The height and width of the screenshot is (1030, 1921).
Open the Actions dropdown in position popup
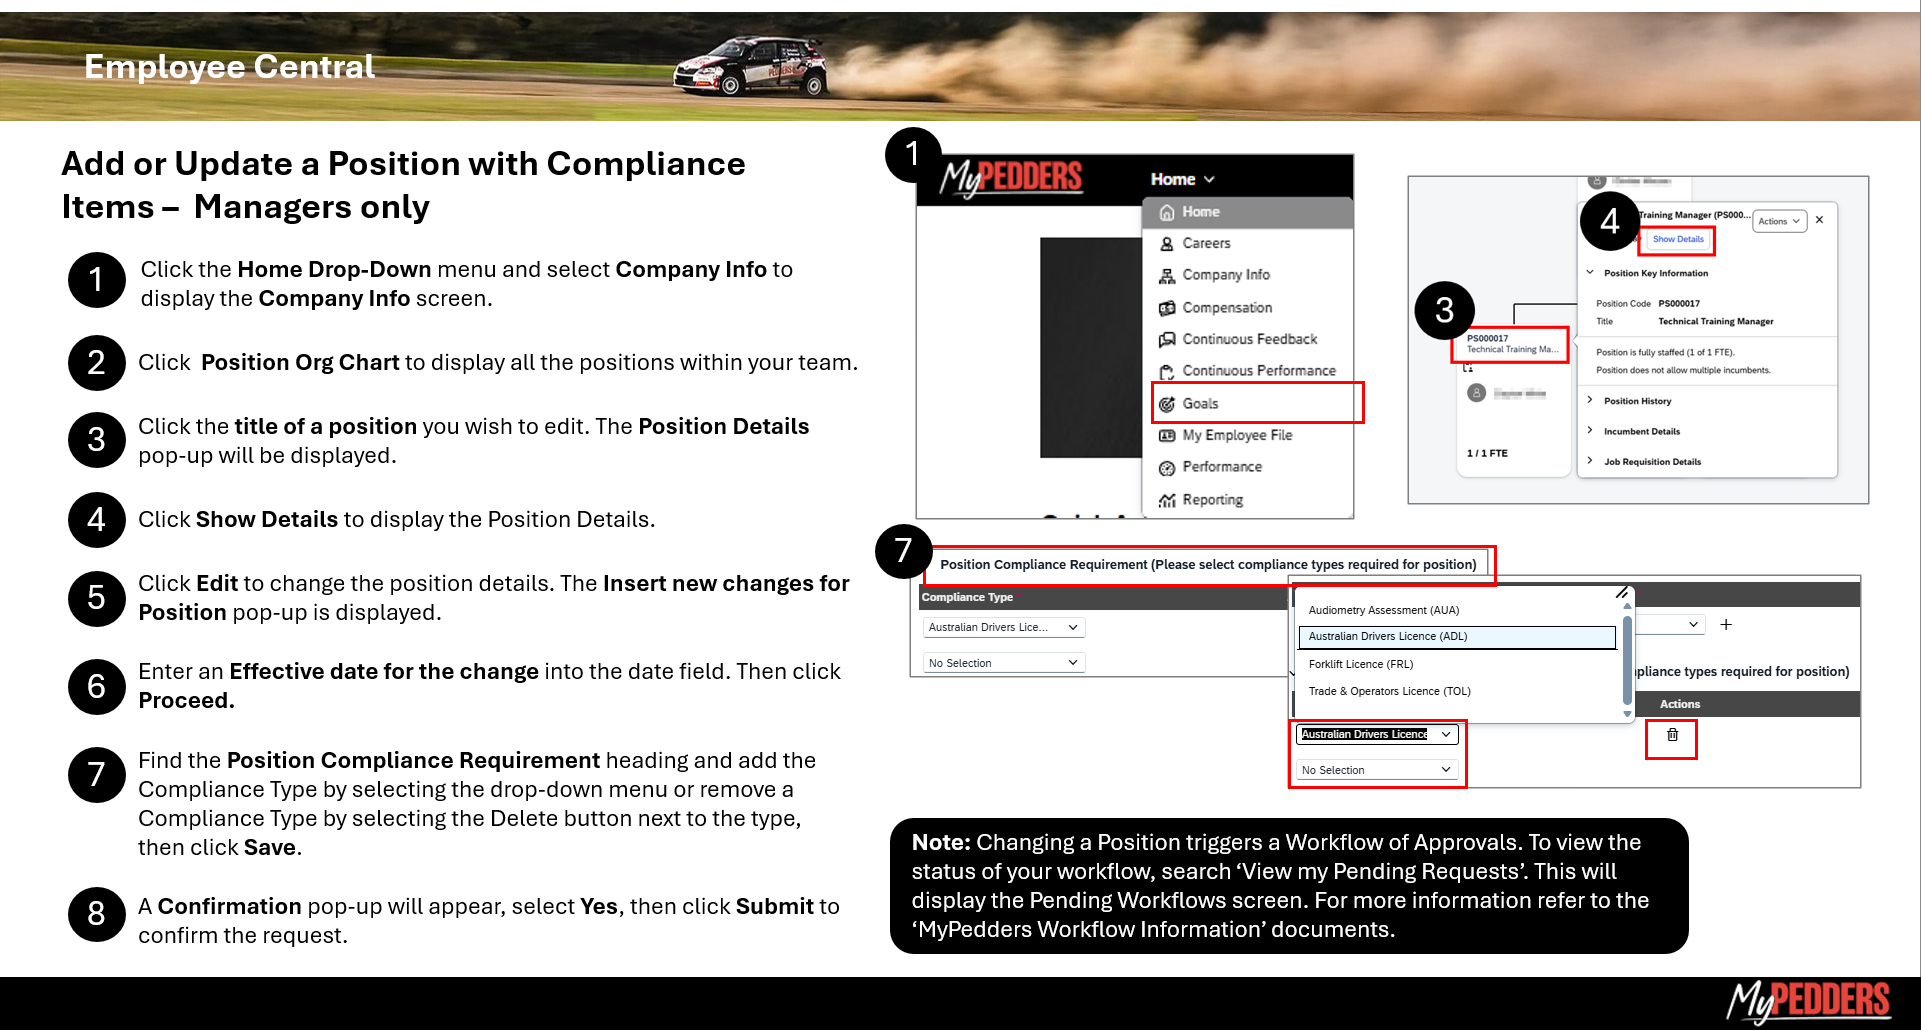click(1779, 221)
